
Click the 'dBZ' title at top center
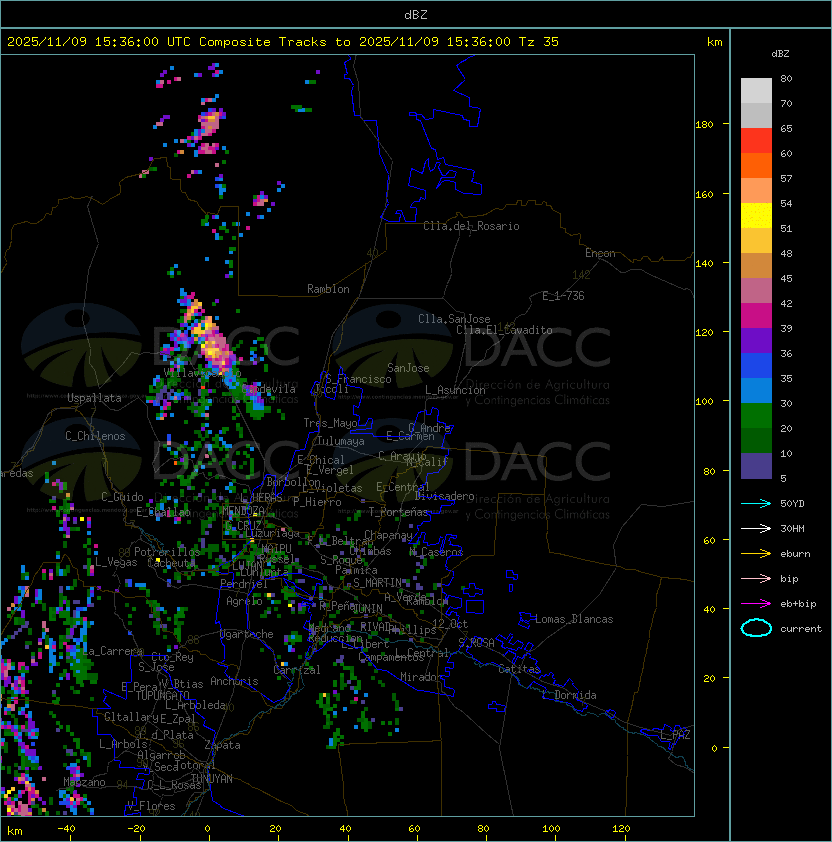click(x=416, y=14)
